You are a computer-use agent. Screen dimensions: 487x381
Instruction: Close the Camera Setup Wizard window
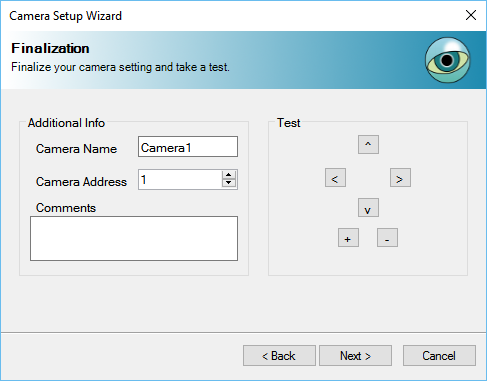tap(471, 15)
